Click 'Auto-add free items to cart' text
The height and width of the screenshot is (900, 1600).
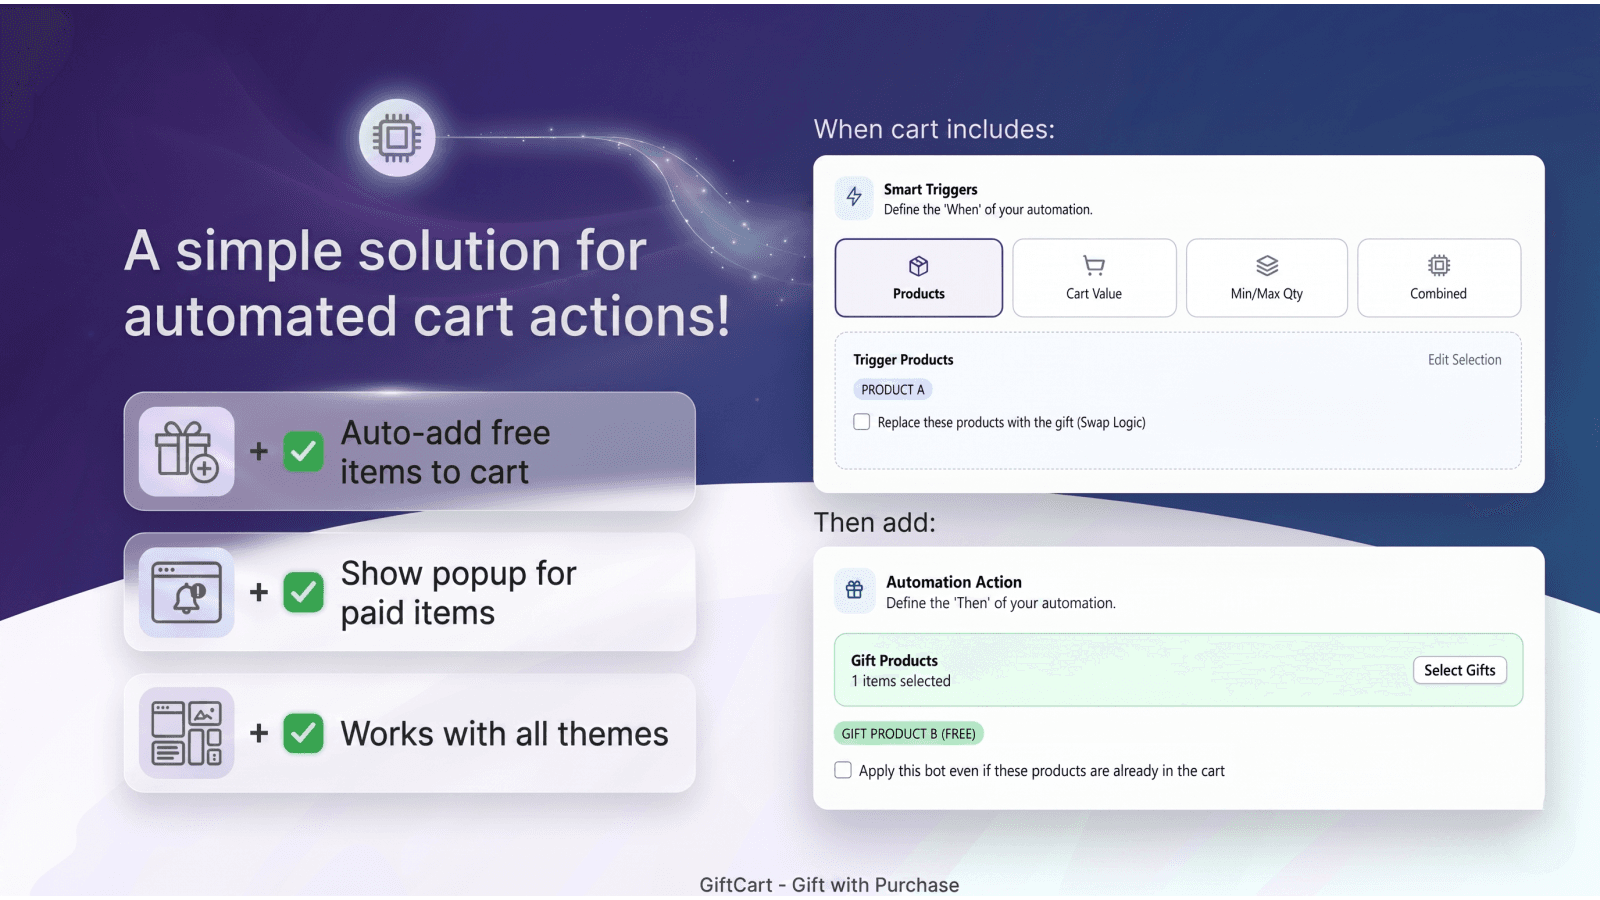click(x=446, y=452)
